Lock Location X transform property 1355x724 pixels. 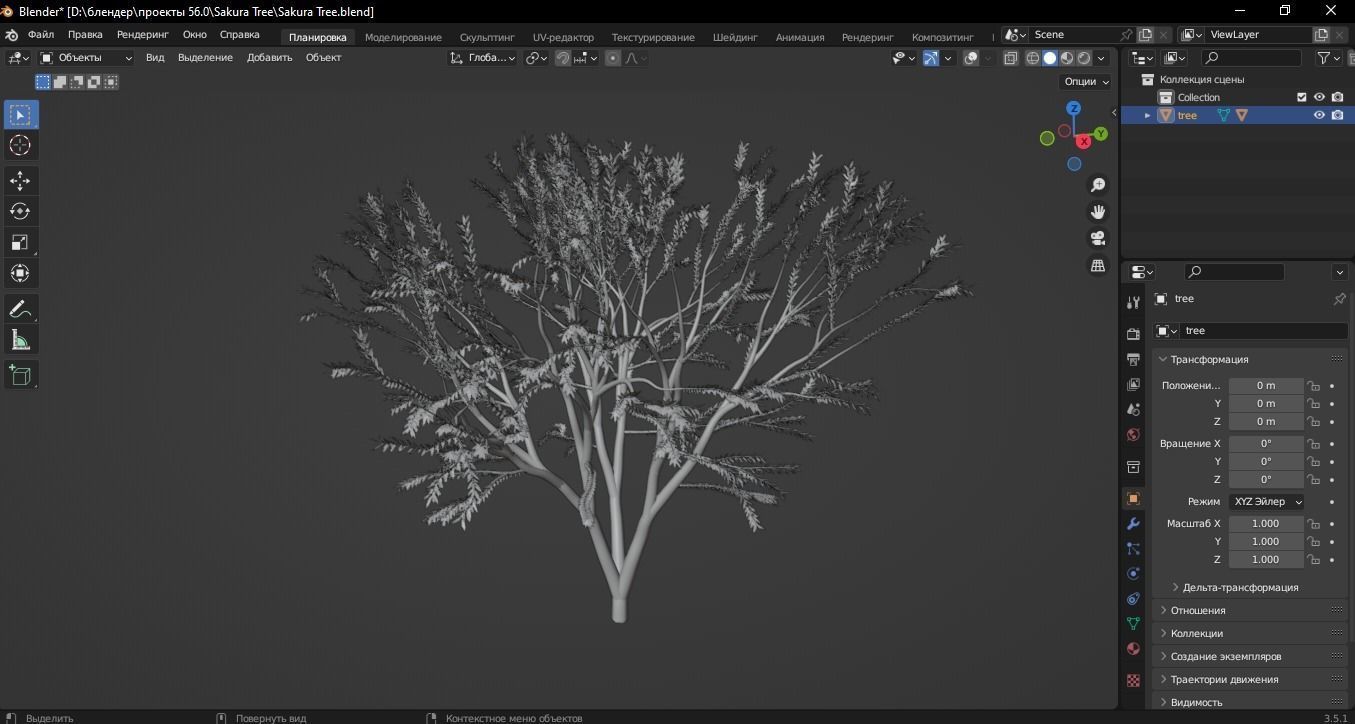click(1314, 386)
